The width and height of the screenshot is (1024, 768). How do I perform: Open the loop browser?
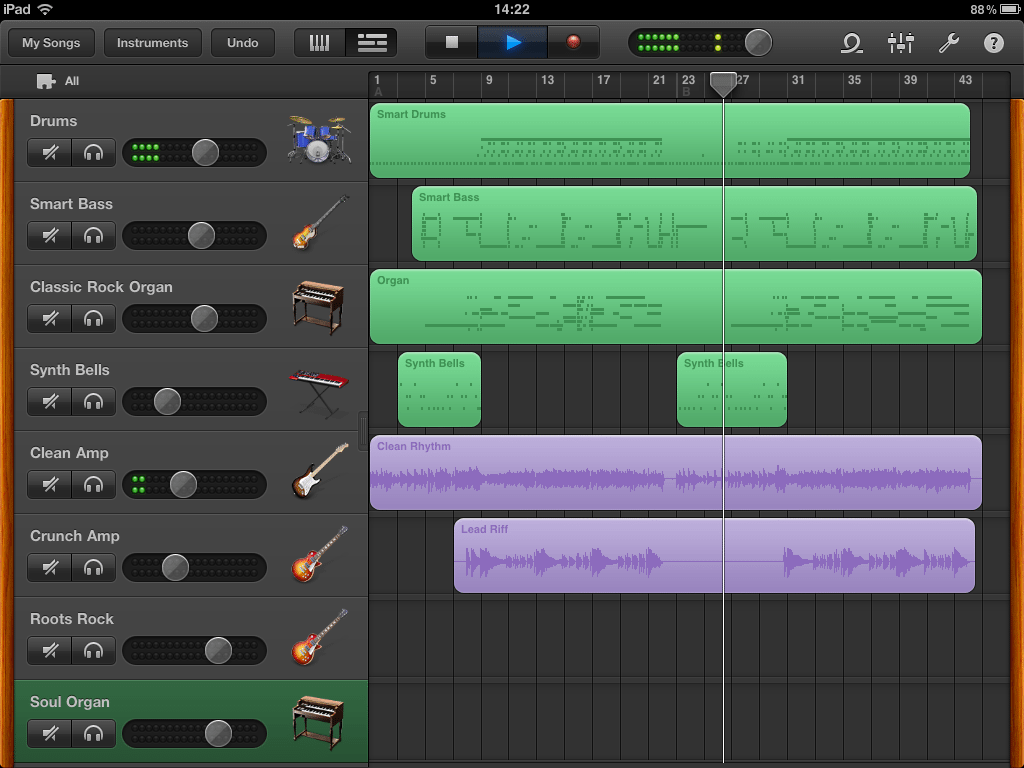[x=852, y=43]
